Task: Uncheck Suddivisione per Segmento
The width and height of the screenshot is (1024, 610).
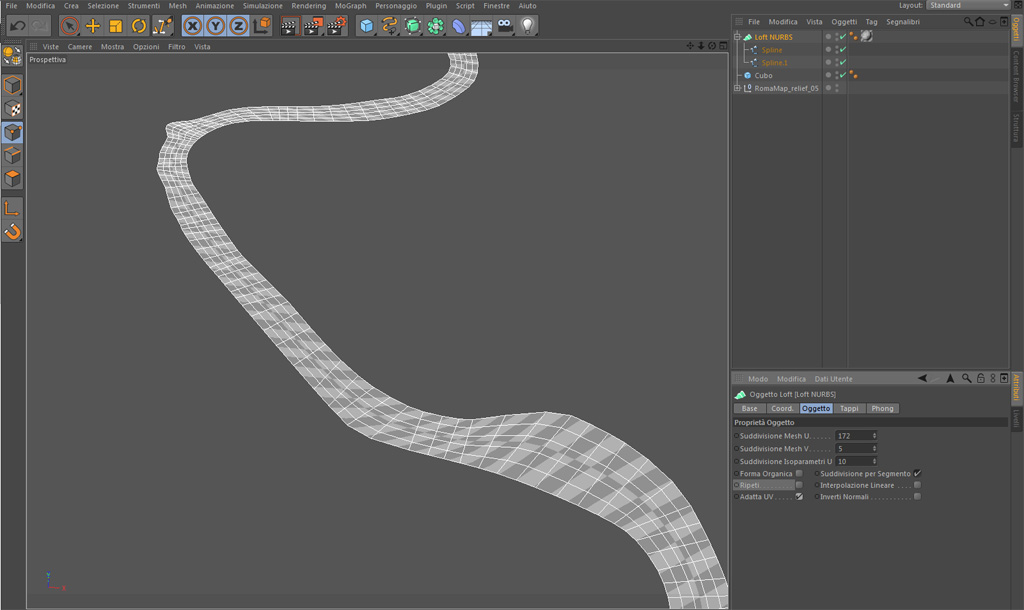Action: [917, 473]
